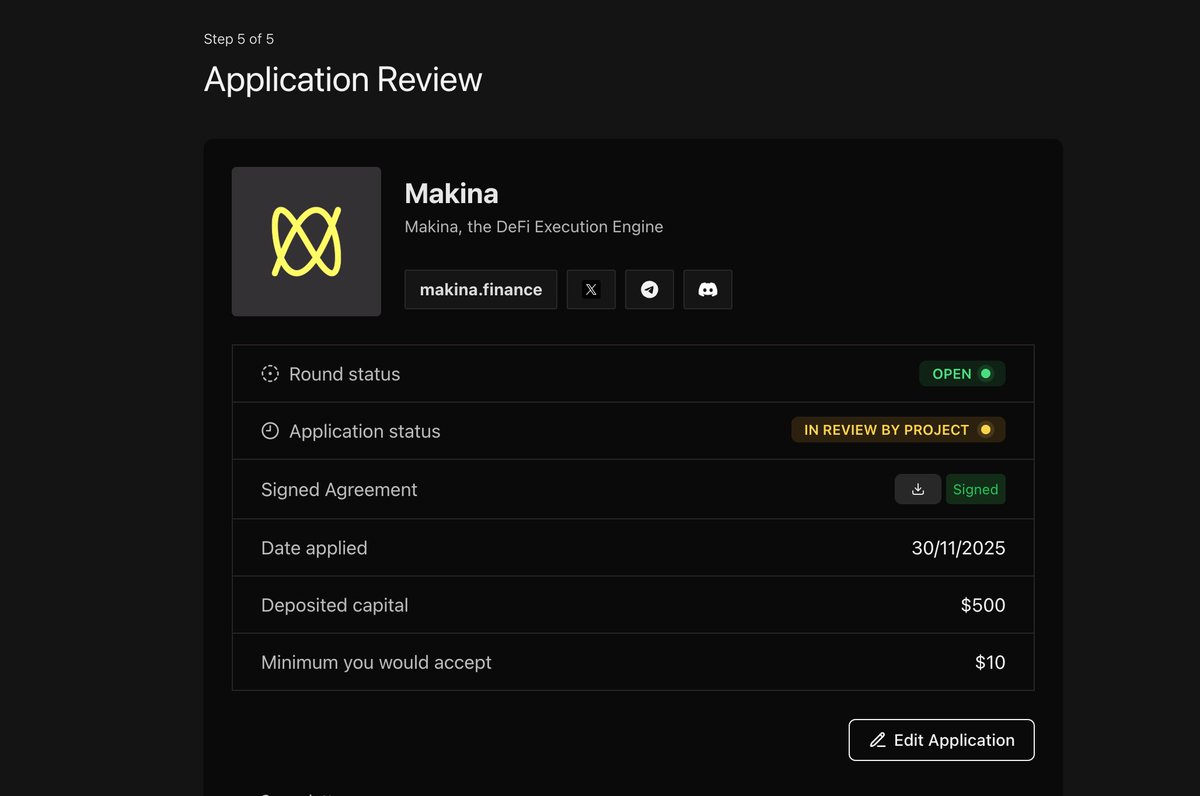Click 'Makina, the DeFi Execution Engine' tagline

pyautogui.click(x=534, y=227)
